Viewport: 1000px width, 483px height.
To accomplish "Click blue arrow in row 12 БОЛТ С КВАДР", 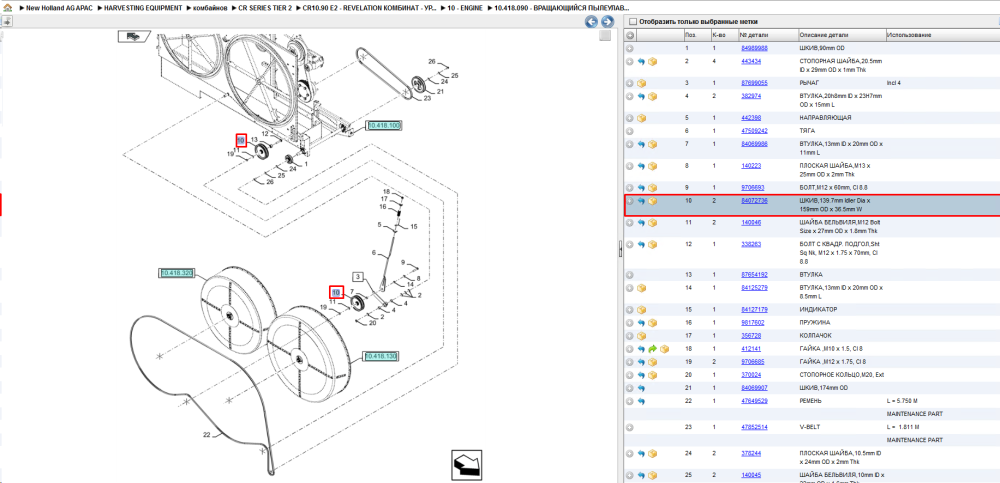I will click(642, 244).
